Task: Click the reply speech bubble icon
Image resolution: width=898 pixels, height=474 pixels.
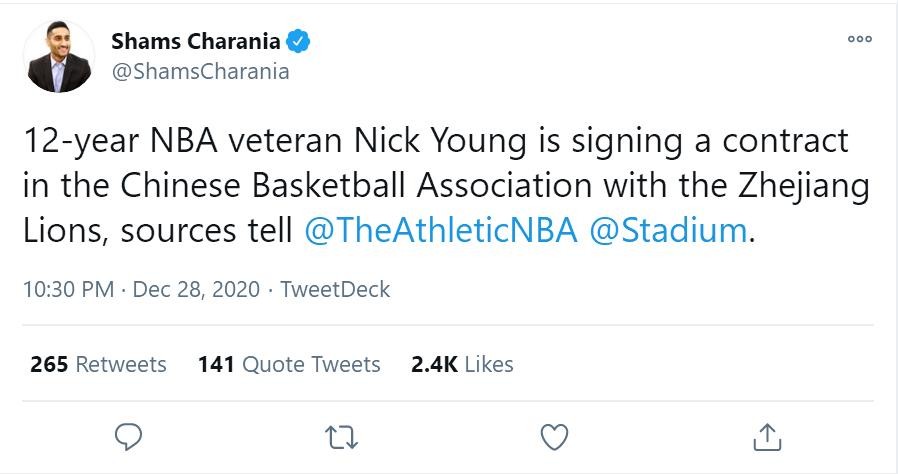Action: (x=129, y=437)
